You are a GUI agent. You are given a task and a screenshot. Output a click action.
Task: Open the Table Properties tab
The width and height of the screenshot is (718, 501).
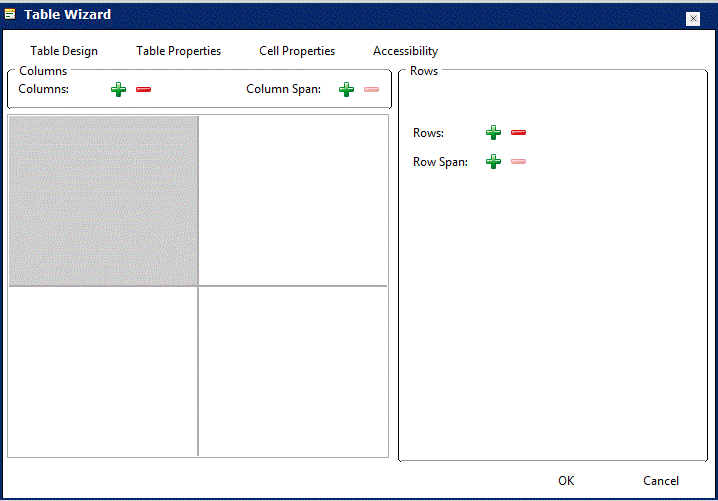[x=178, y=51]
